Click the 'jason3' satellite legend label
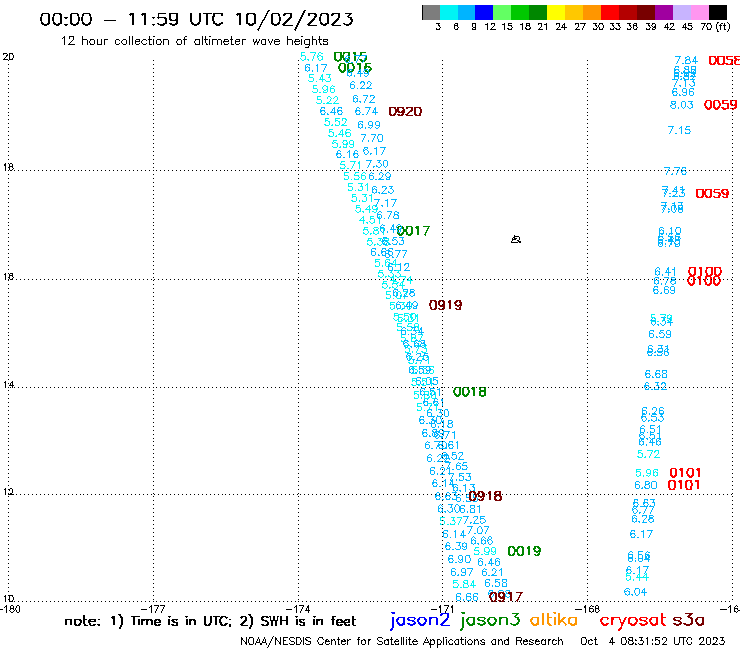Image resolution: width=740 pixels, height=650 pixels. pos(490,620)
